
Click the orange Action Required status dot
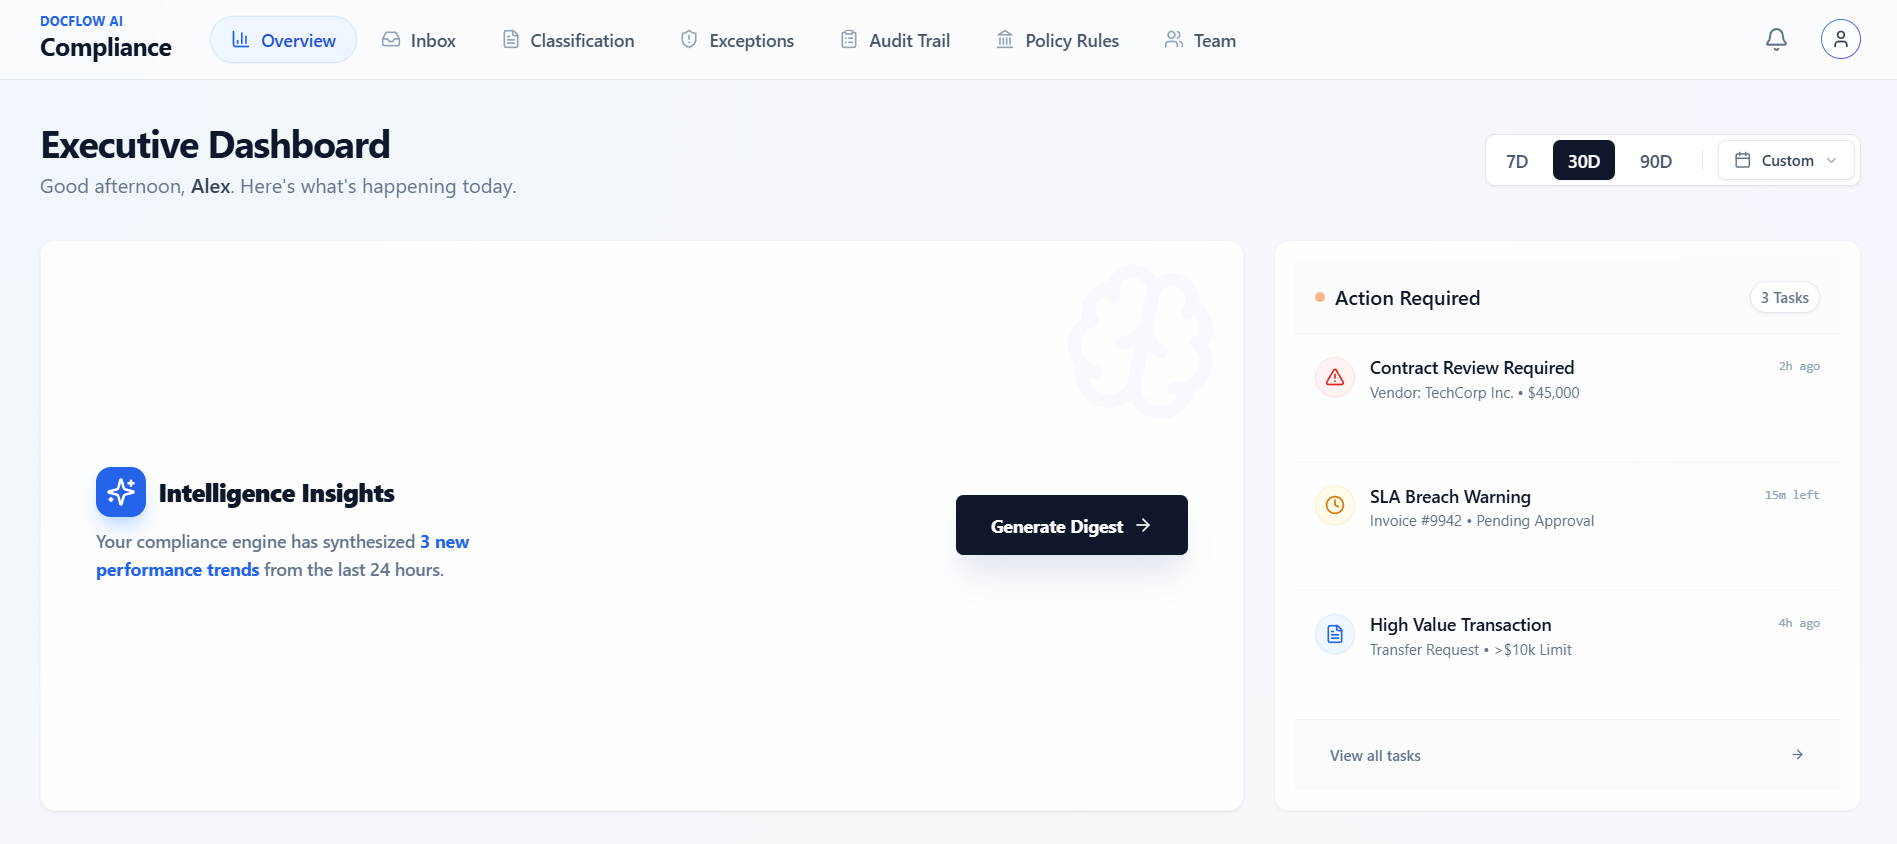1320,297
